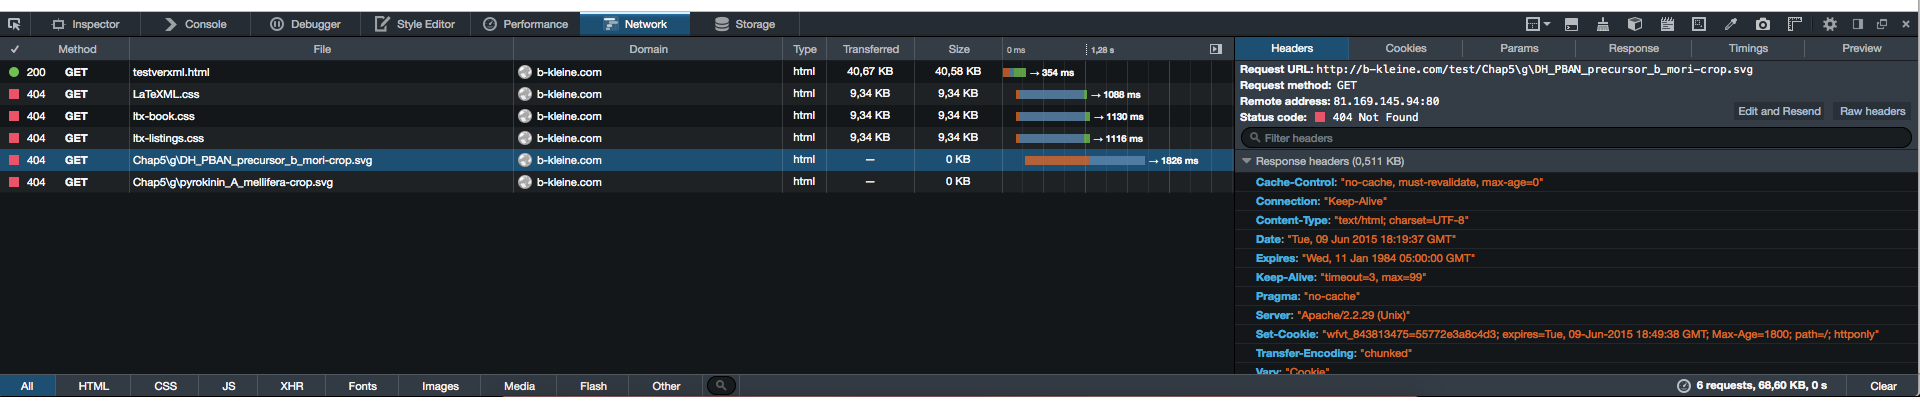Grab a color with the eyedropper icon
This screenshot has width=1920, height=397.
[x=1731, y=24]
